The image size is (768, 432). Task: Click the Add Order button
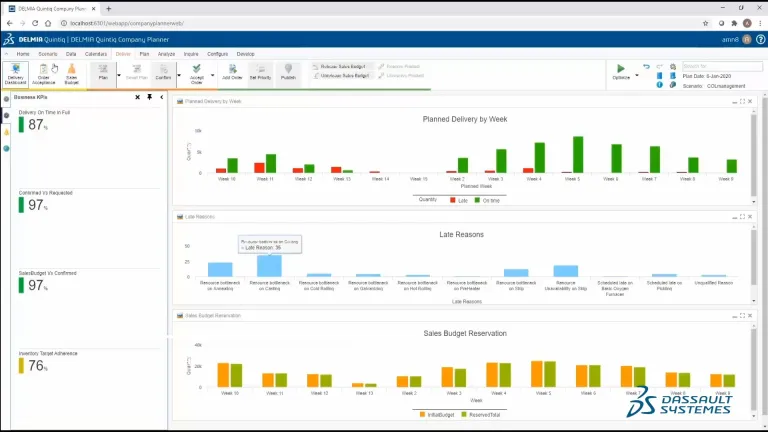pyautogui.click(x=232, y=72)
